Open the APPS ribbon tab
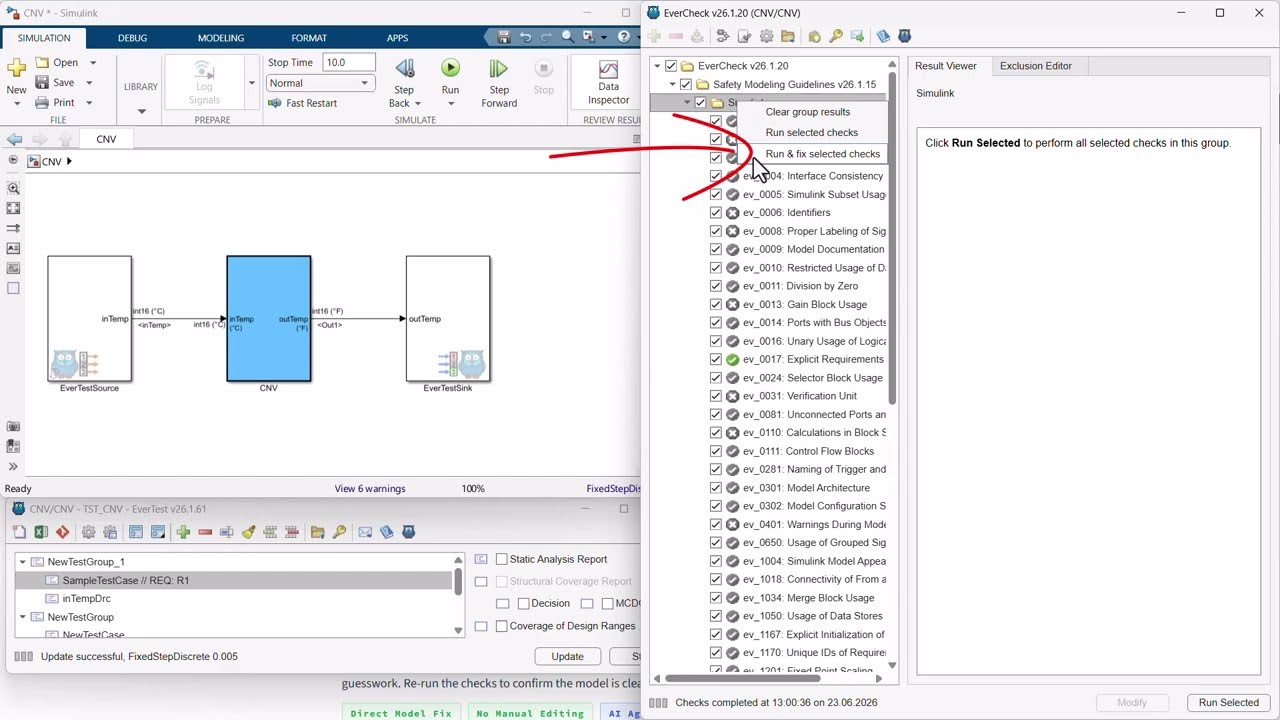The width and height of the screenshot is (1280, 720). click(397, 38)
